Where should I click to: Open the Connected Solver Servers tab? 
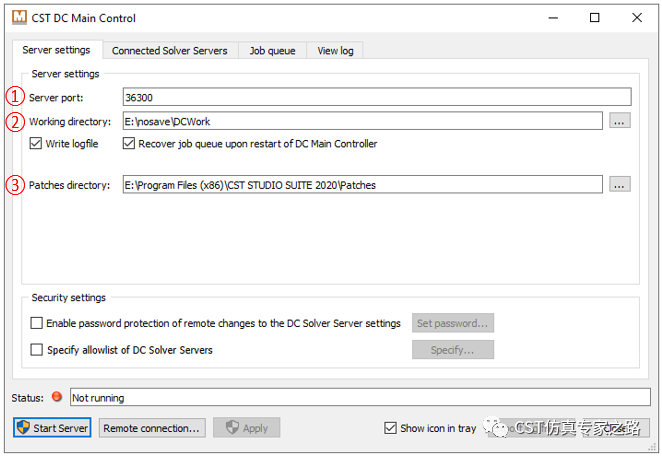coord(170,51)
